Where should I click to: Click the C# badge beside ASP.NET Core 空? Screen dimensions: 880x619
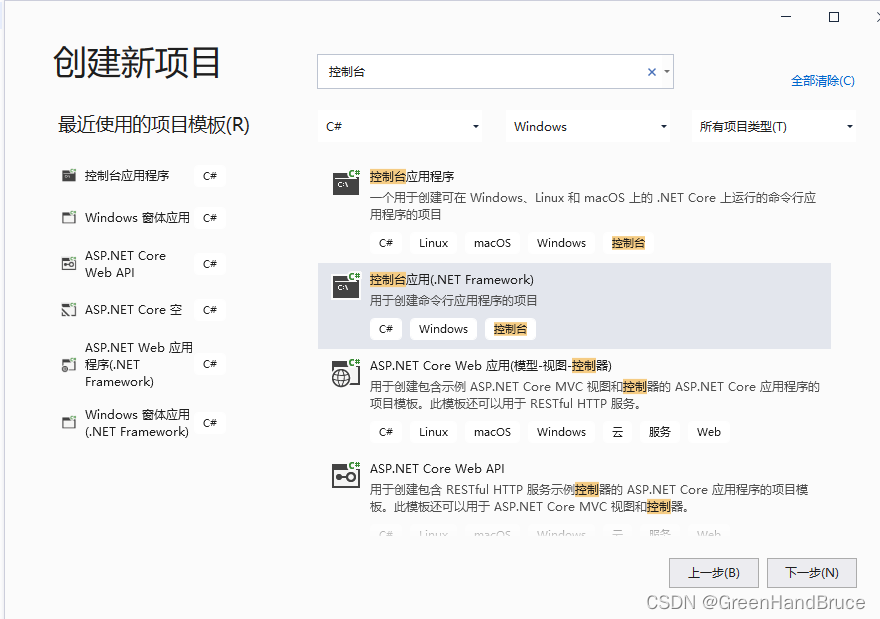click(x=210, y=310)
